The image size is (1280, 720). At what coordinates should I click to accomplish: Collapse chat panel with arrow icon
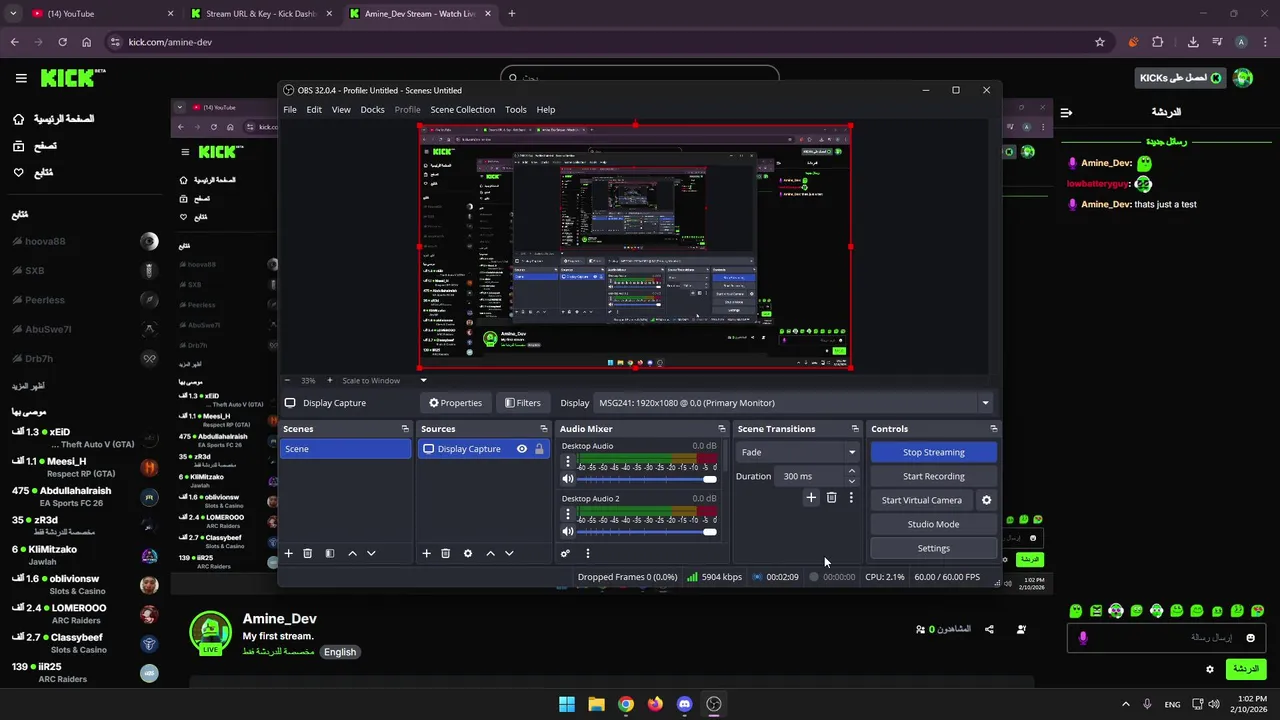click(1066, 112)
